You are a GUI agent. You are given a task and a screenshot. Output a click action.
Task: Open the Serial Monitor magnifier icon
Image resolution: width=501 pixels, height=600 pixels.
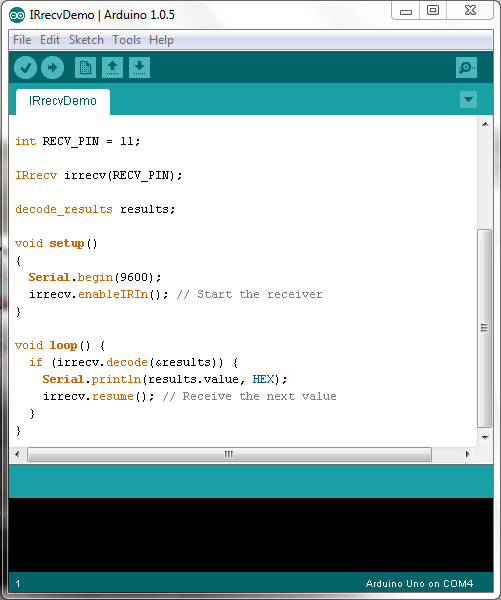pyautogui.click(x=466, y=68)
